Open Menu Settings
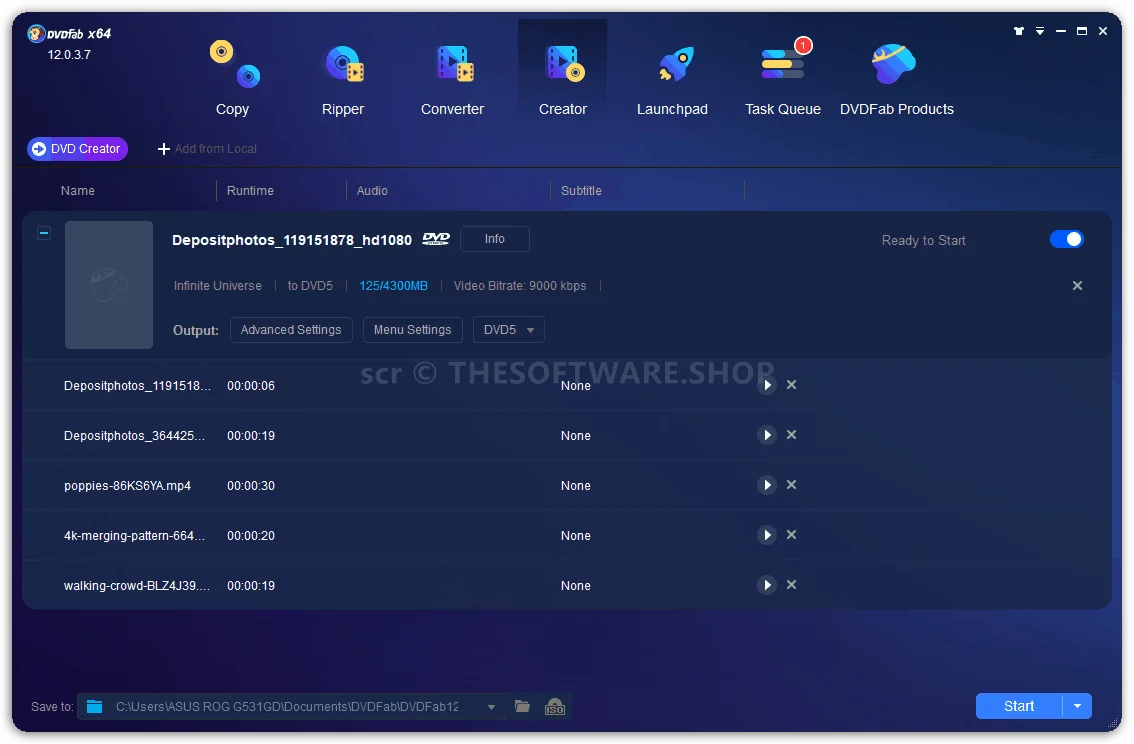The width and height of the screenshot is (1134, 744). pos(412,330)
